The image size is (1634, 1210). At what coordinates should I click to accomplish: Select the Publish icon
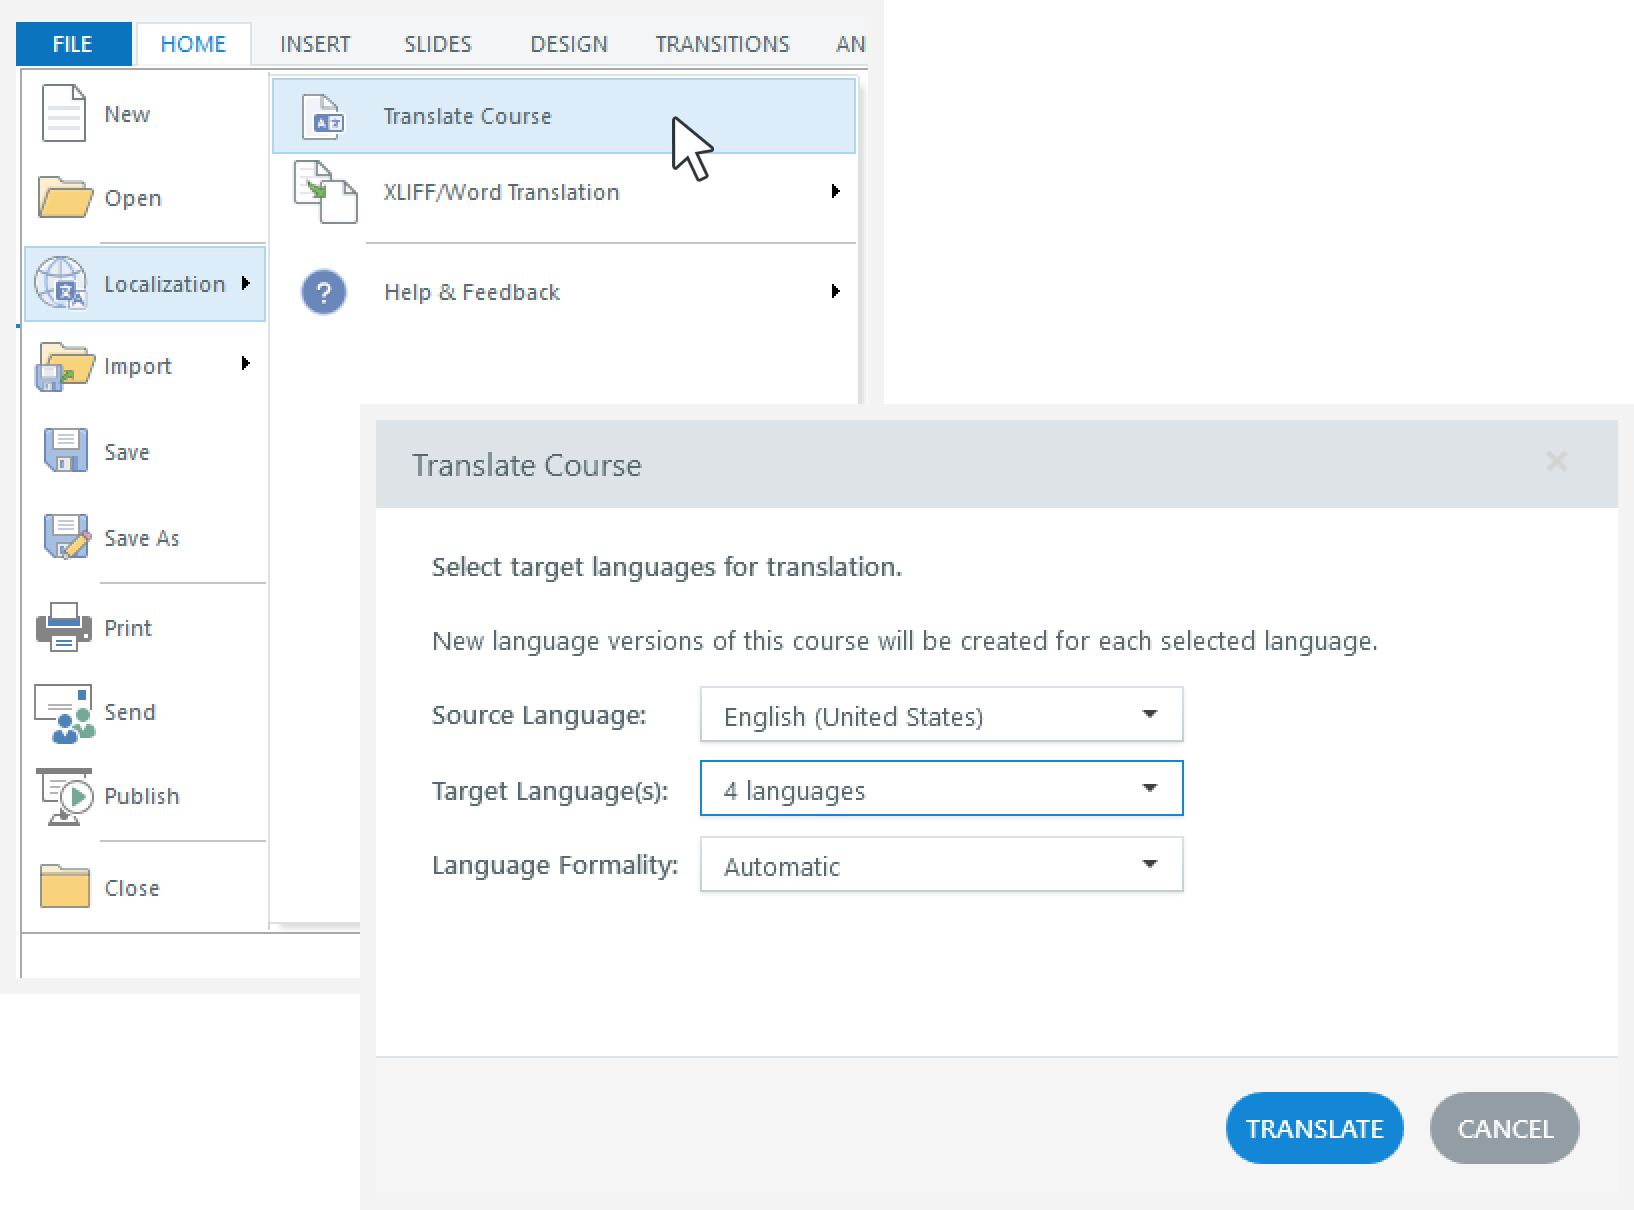(62, 795)
